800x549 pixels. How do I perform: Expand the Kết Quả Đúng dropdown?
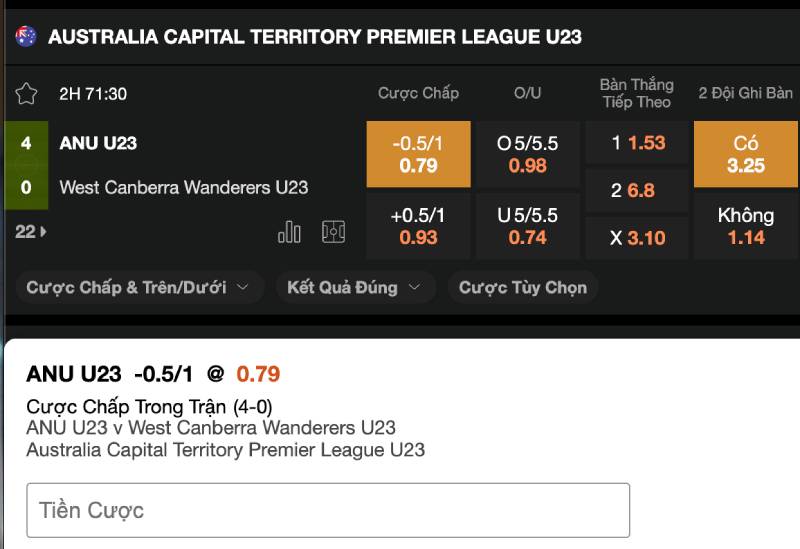coord(355,287)
